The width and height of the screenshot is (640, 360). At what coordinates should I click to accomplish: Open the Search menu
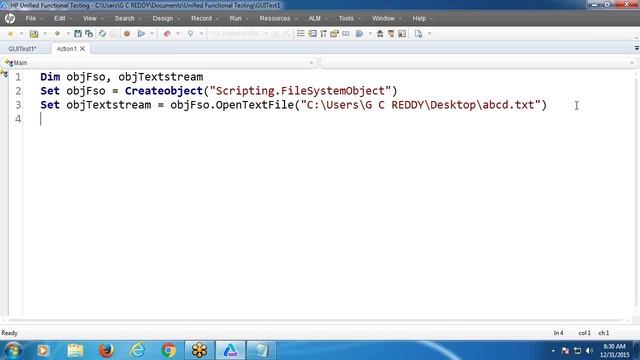click(124, 18)
